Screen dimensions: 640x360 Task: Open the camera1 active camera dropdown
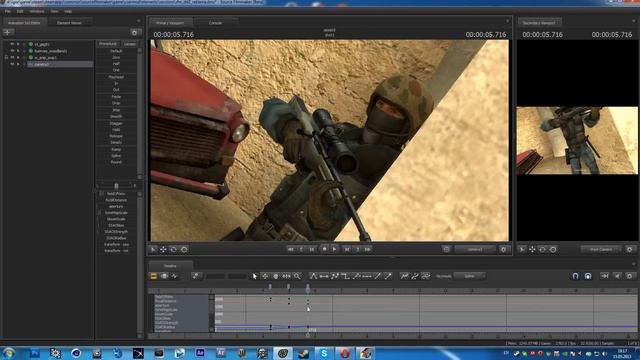475,249
